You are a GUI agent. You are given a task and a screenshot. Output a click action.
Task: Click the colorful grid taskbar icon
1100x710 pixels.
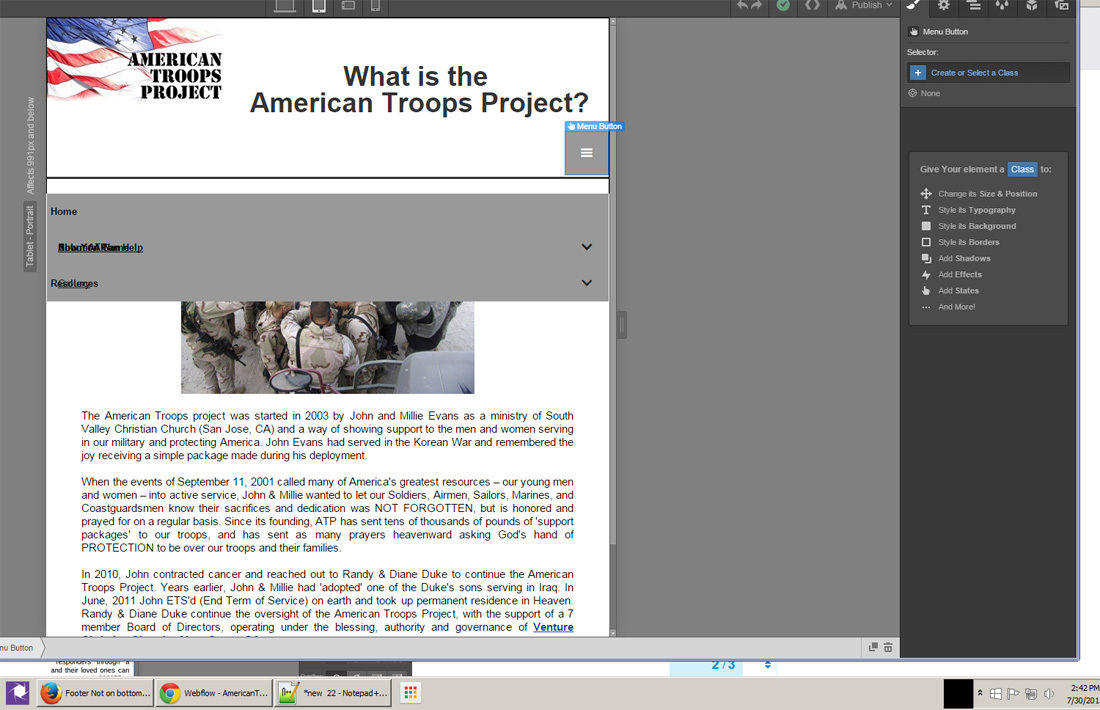coord(410,693)
